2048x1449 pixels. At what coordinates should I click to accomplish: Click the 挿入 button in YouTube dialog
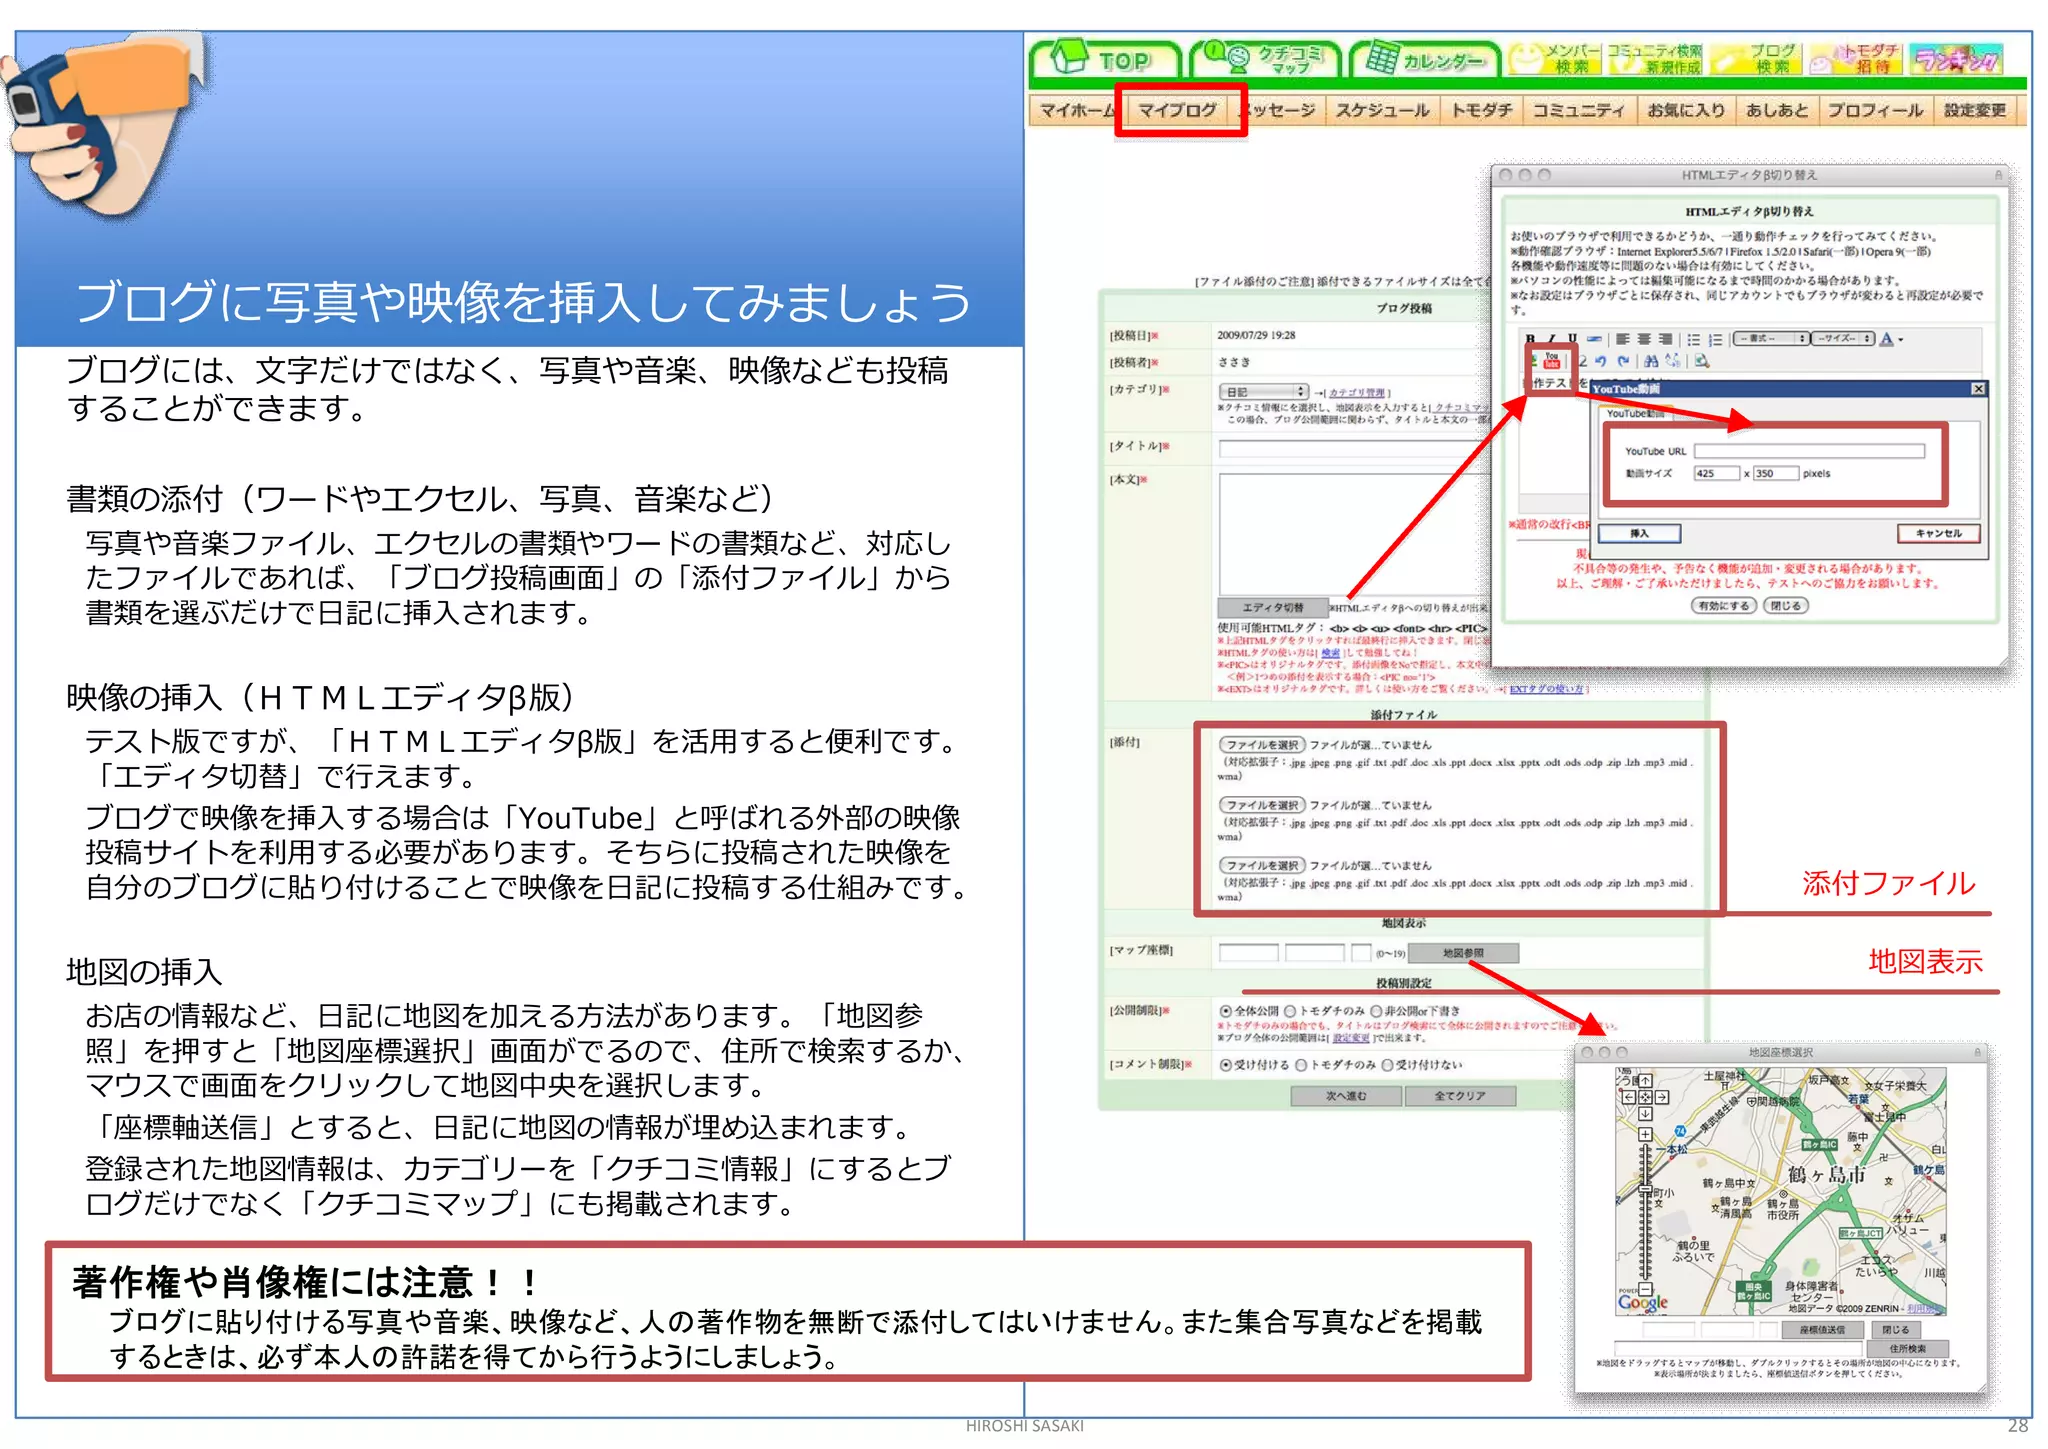click(x=1639, y=533)
